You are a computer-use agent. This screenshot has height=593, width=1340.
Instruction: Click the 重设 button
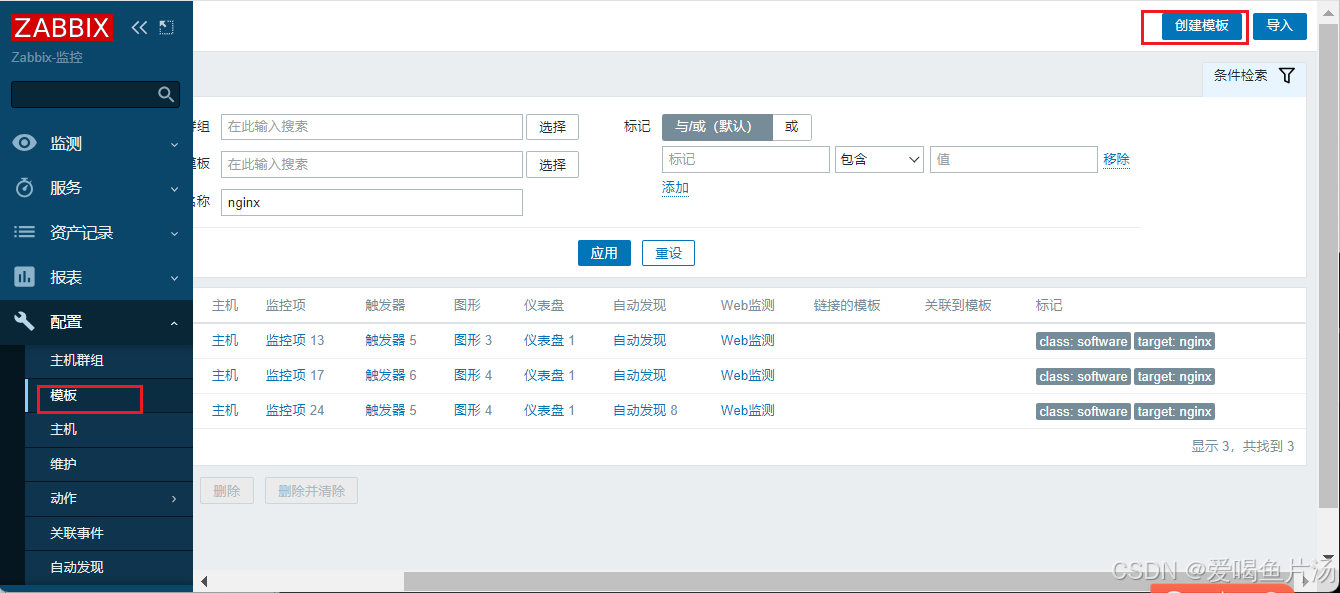pos(668,253)
